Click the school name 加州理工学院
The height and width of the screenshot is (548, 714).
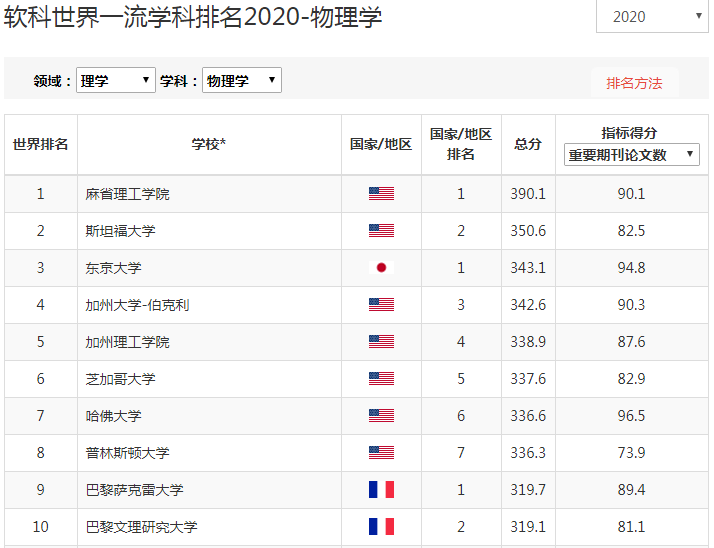[128, 342]
